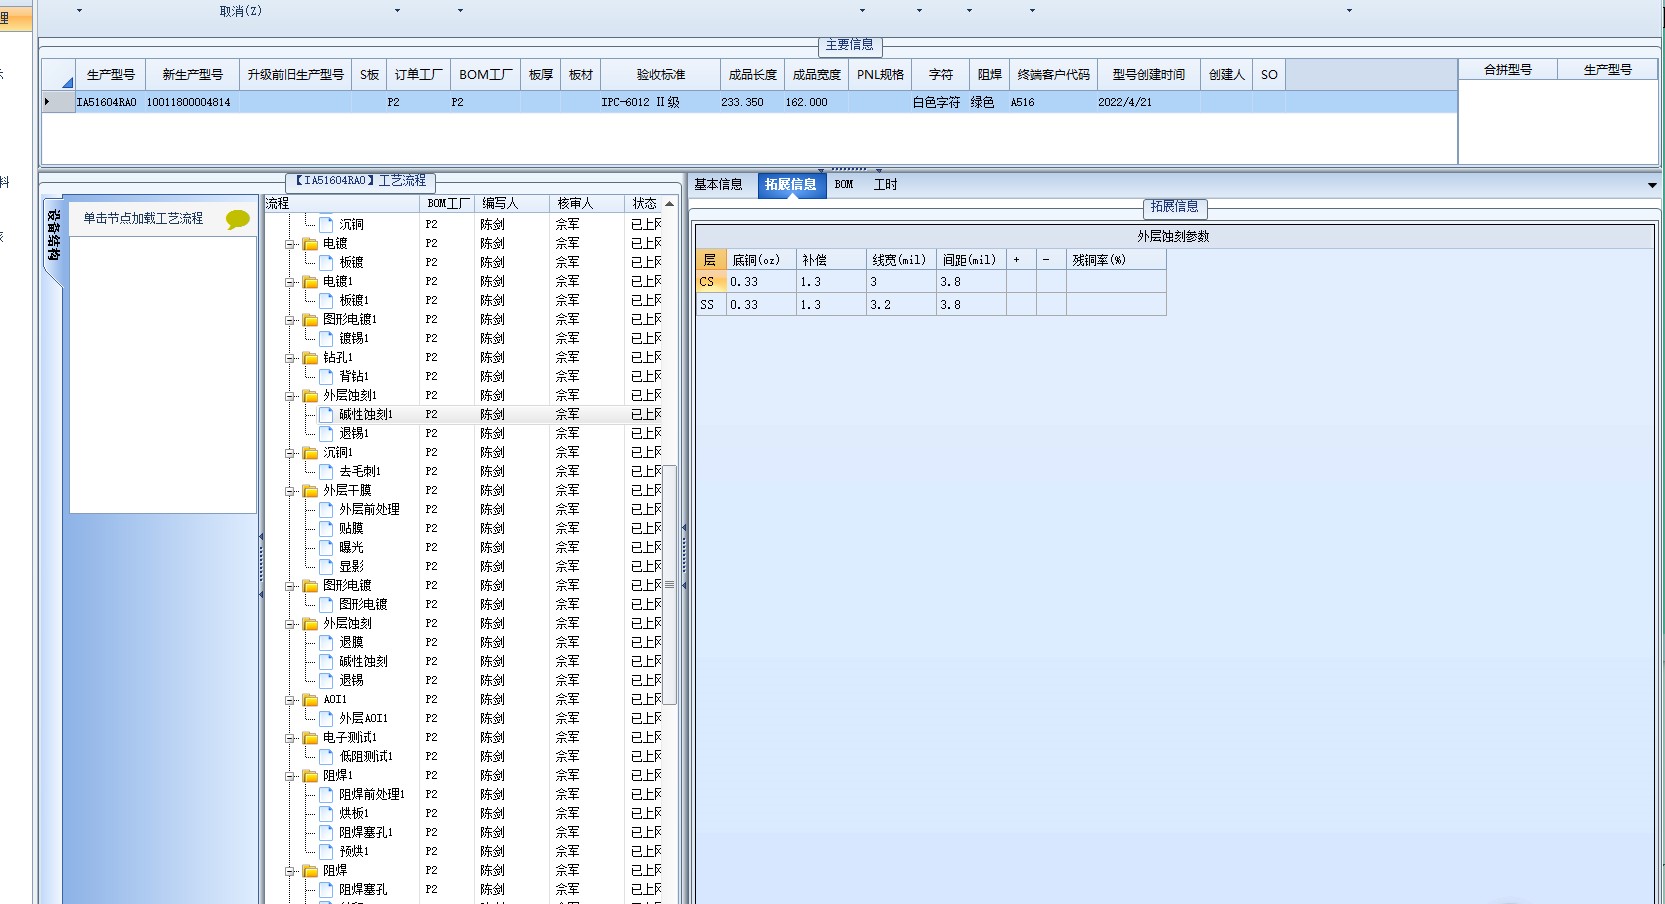This screenshot has height=904, width=1665.
Task: Click the 电子测试1 folder icon
Action: pyautogui.click(x=311, y=738)
